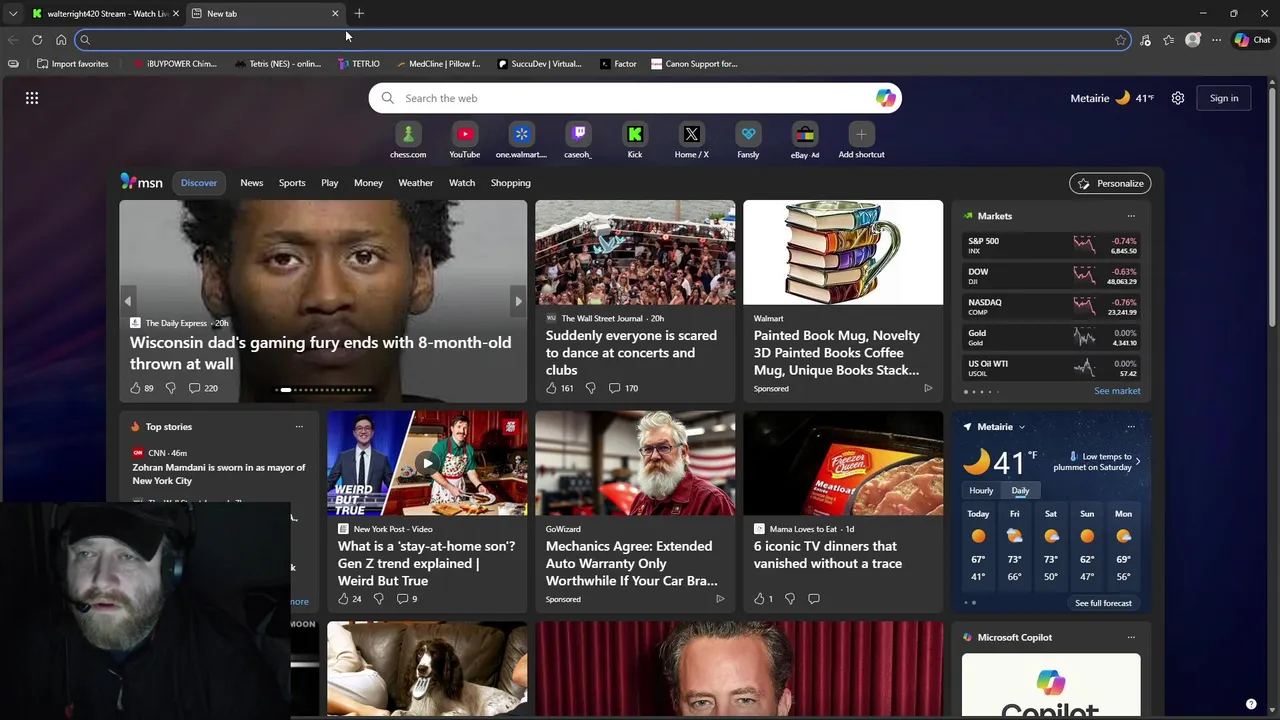Close the New tab tab
The width and height of the screenshot is (1280, 720).
(x=335, y=13)
